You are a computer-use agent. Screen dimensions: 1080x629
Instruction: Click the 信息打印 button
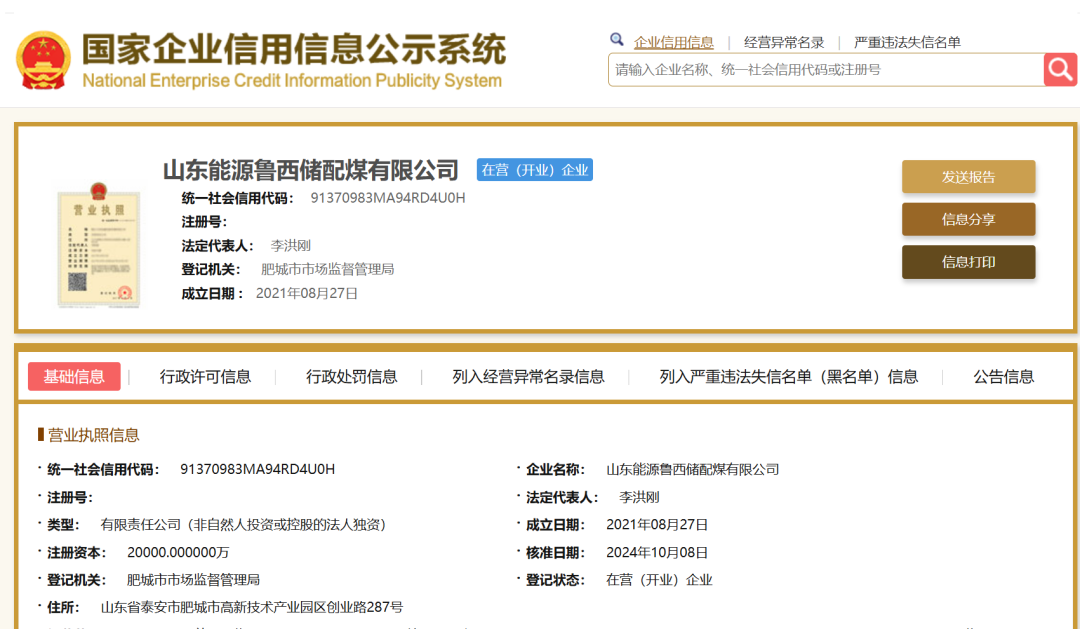968,262
